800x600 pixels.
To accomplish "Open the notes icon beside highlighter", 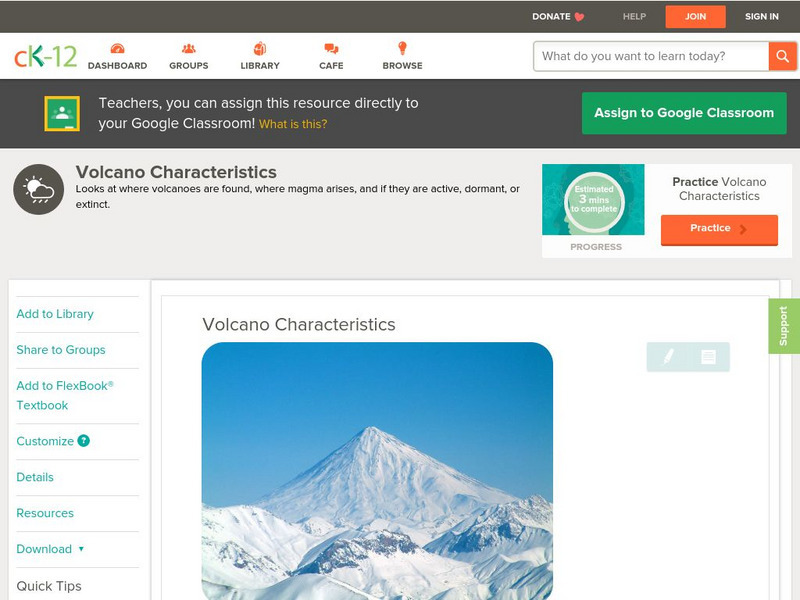I will point(708,357).
